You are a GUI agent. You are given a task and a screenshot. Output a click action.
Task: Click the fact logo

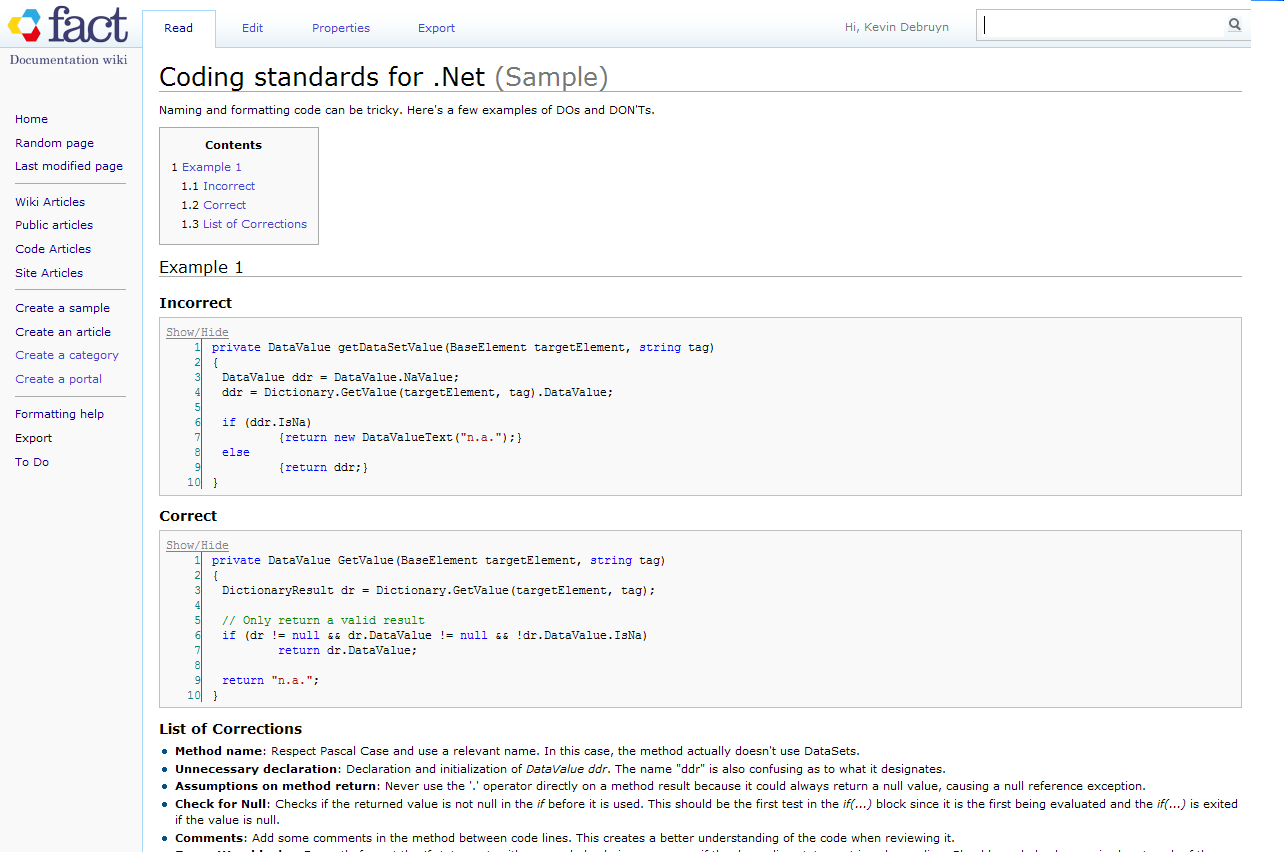click(68, 25)
